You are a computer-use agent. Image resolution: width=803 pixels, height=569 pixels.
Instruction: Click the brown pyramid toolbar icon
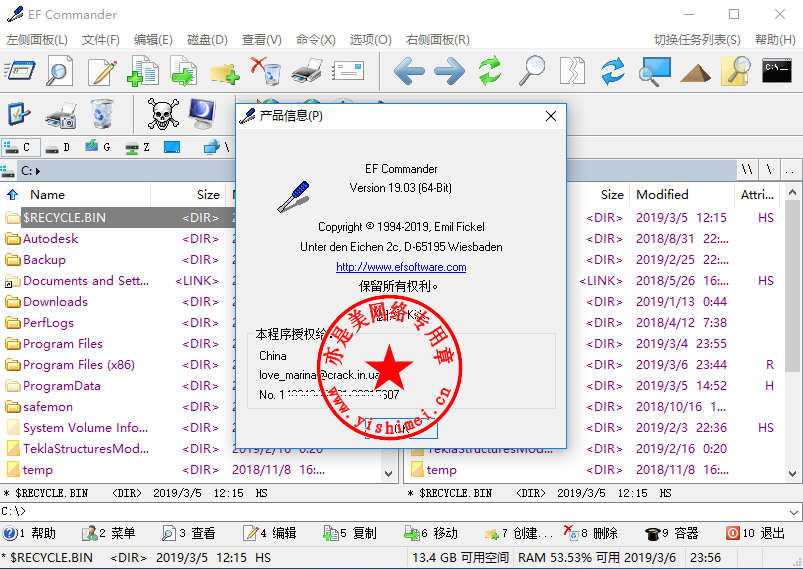pos(695,73)
